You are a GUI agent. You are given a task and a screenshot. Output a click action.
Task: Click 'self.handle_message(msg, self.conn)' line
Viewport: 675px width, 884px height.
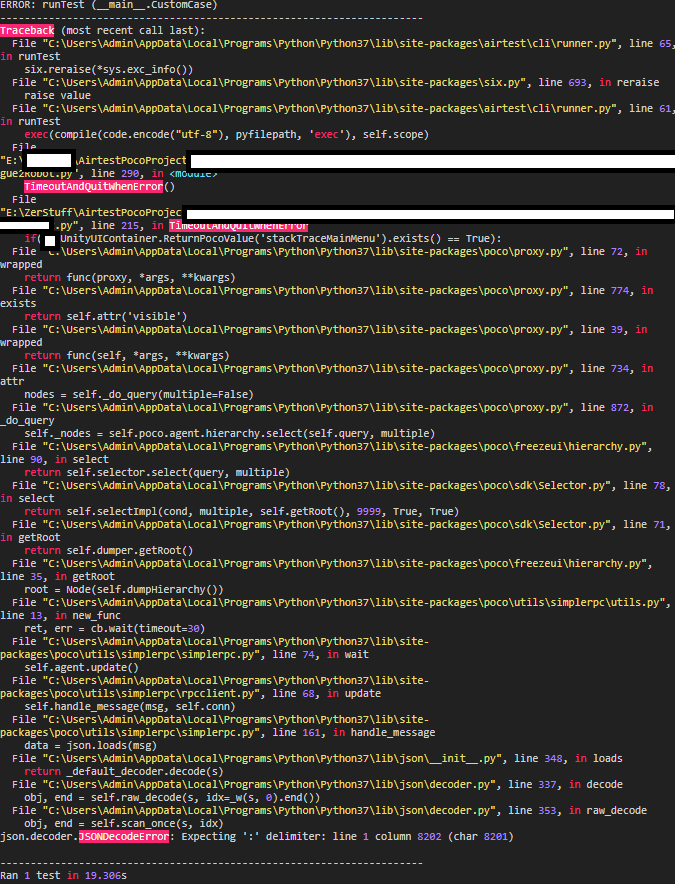[130, 706]
